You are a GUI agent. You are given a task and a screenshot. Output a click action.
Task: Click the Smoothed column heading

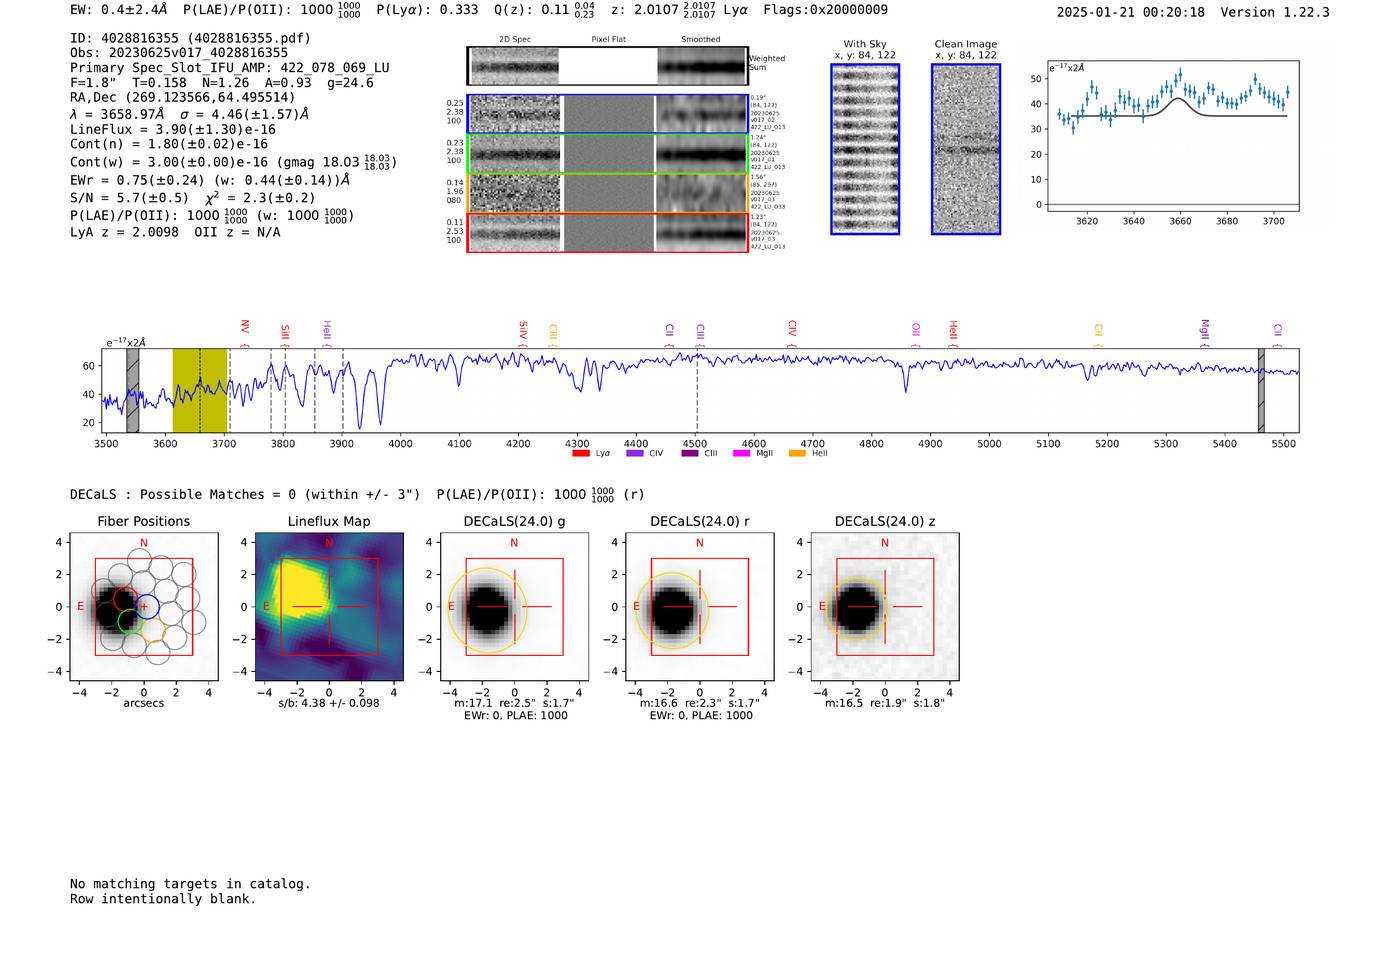[701, 39]
